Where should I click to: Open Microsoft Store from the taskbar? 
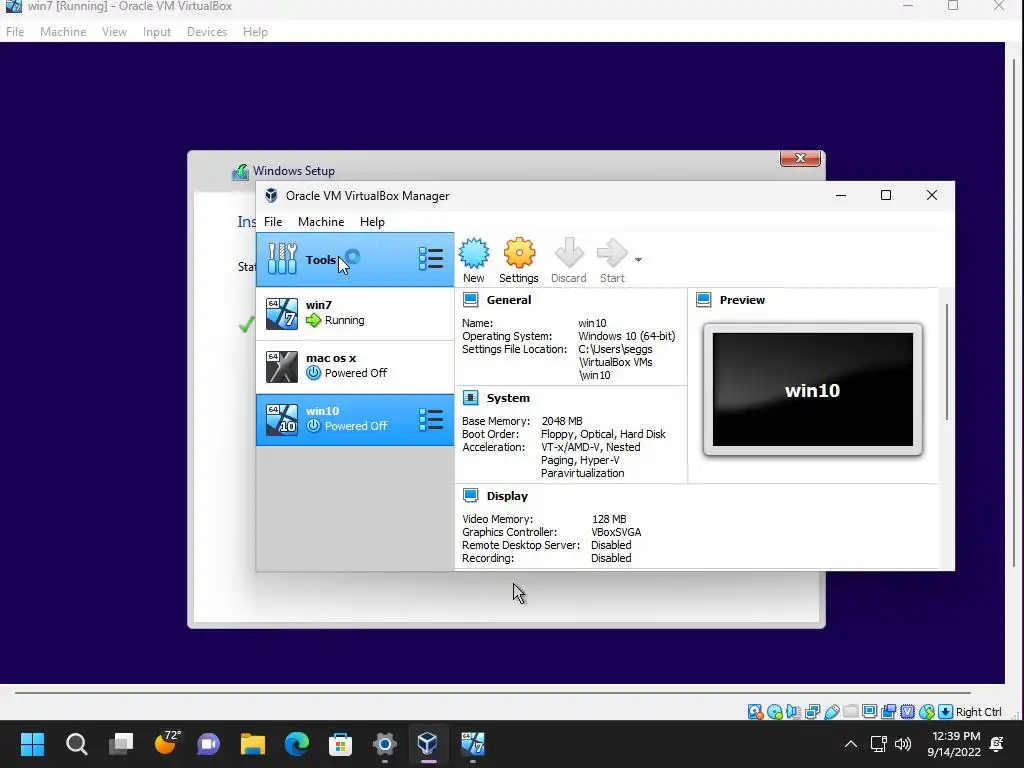[340, 744]
